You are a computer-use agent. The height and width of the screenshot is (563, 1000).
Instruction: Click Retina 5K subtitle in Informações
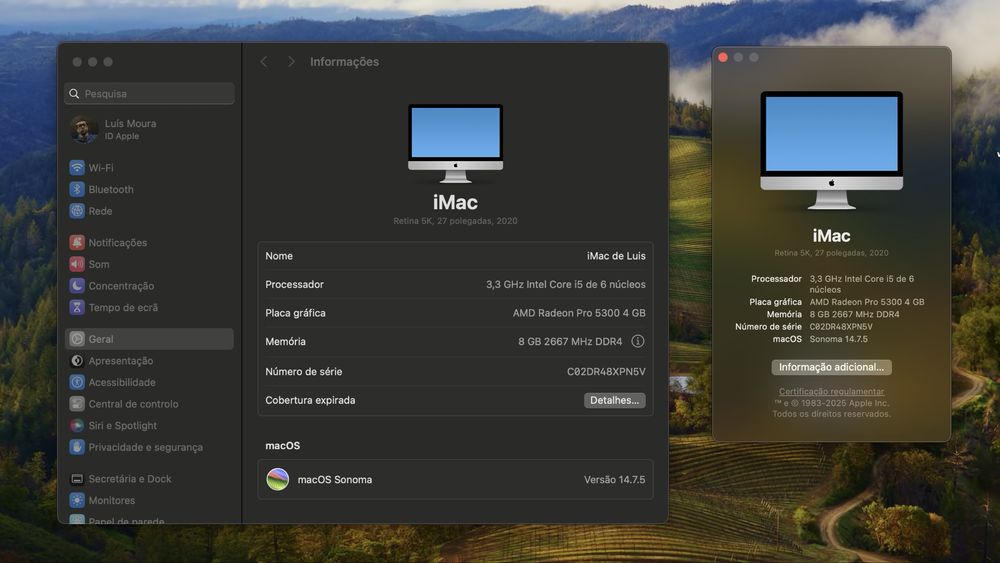tap(455, 221)
